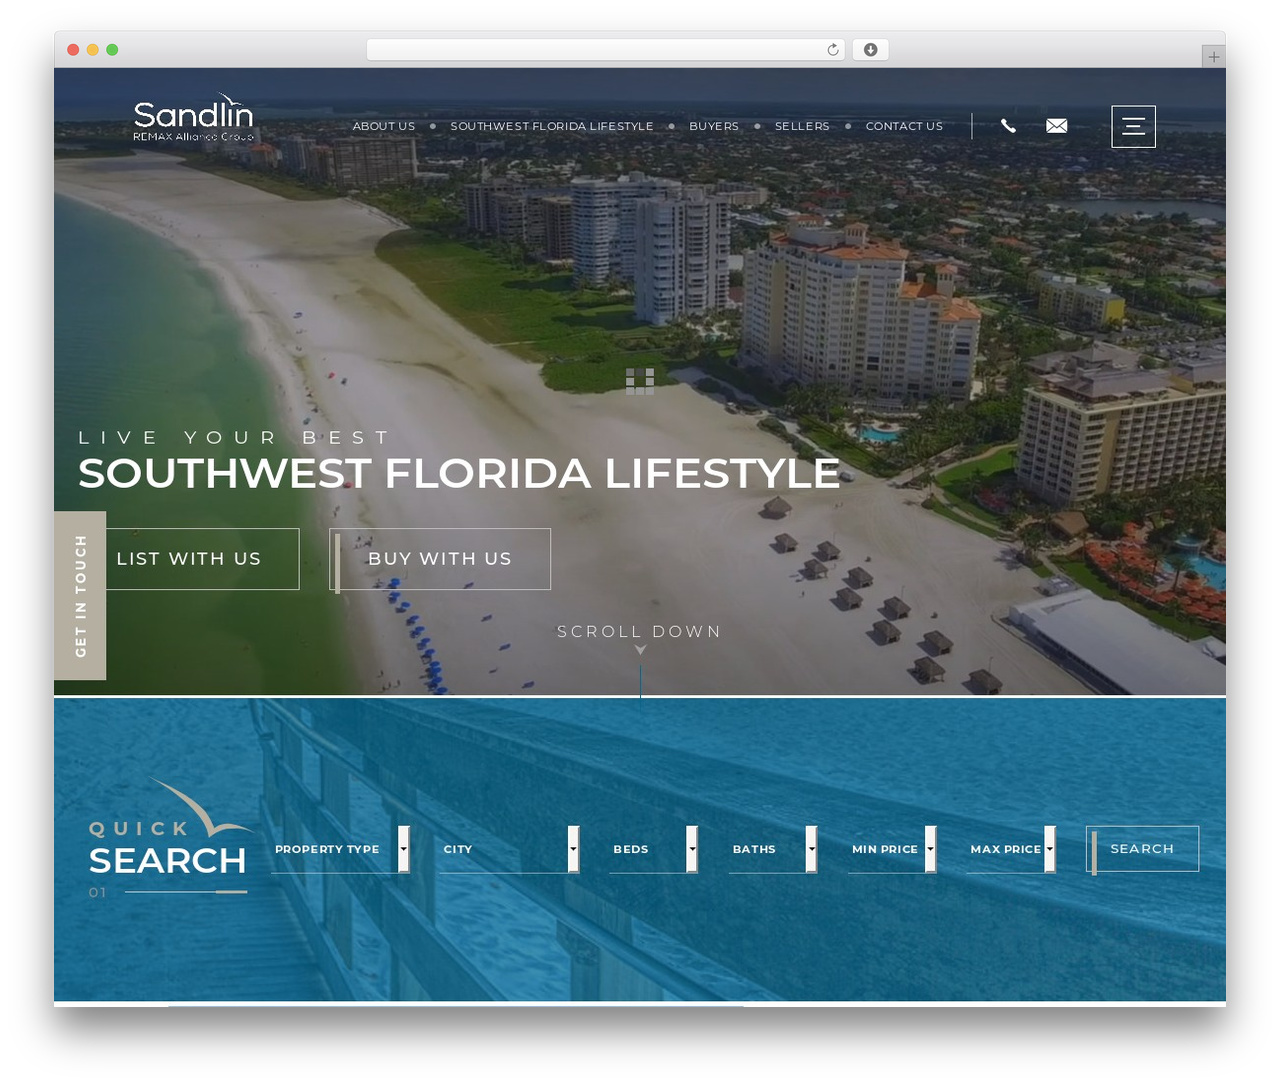Click the Buy With Us button
The image size is (1280, 1084).
point(440,559)
